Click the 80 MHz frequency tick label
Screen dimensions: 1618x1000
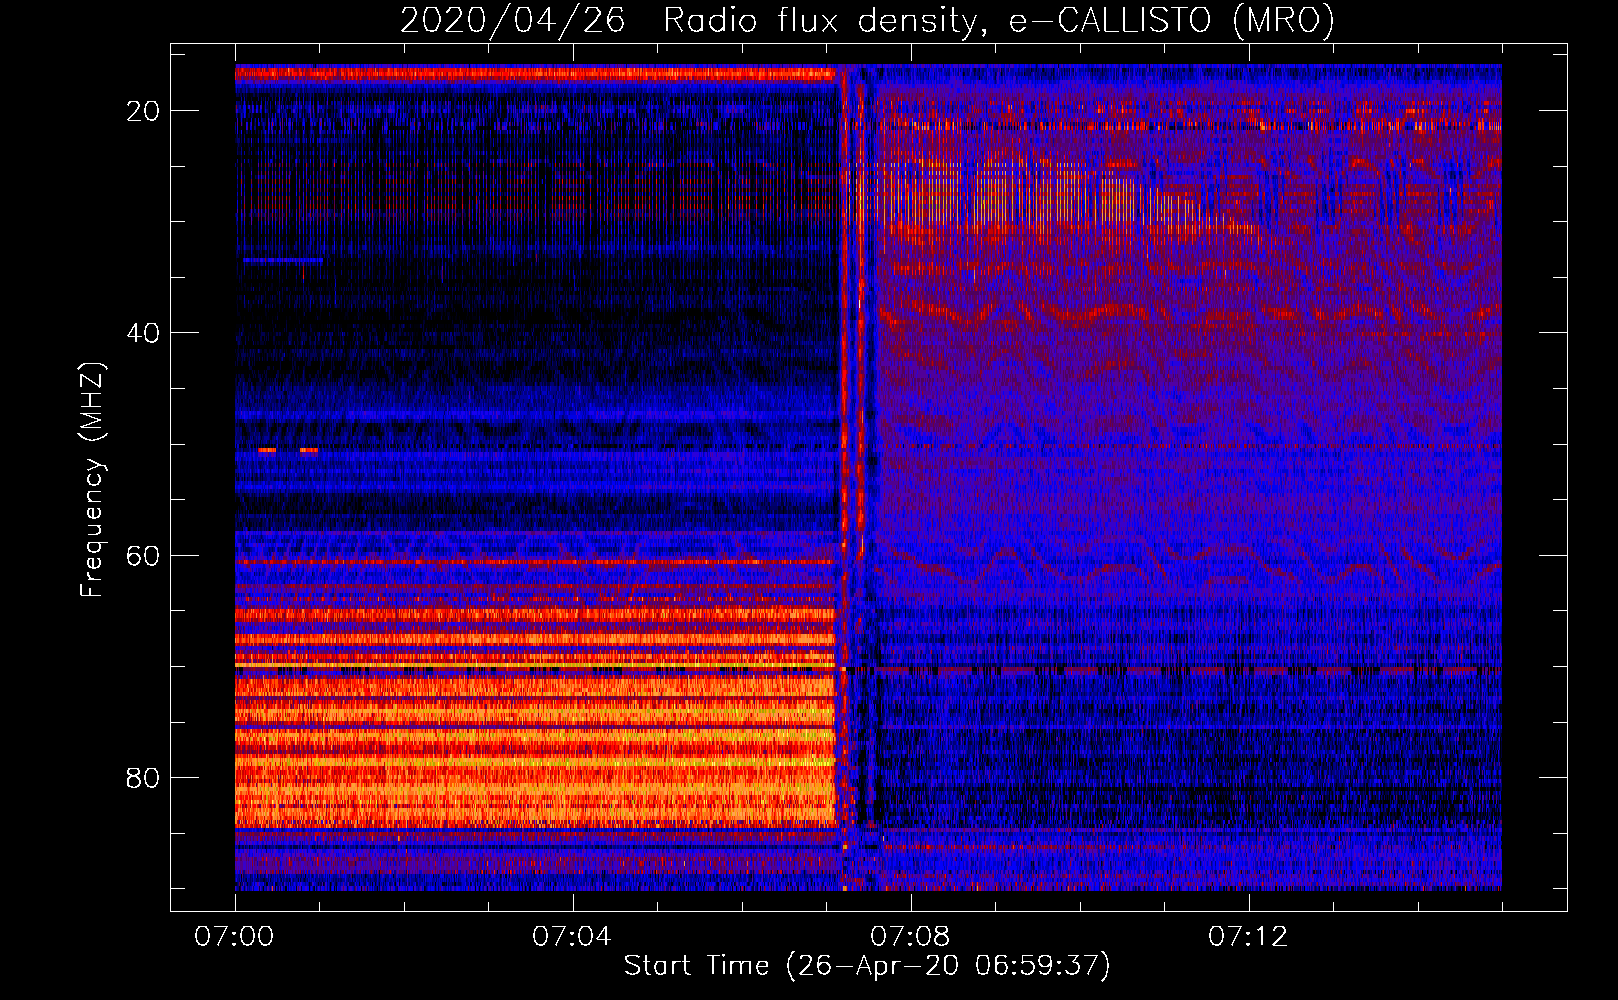click(x=144, y=777)
